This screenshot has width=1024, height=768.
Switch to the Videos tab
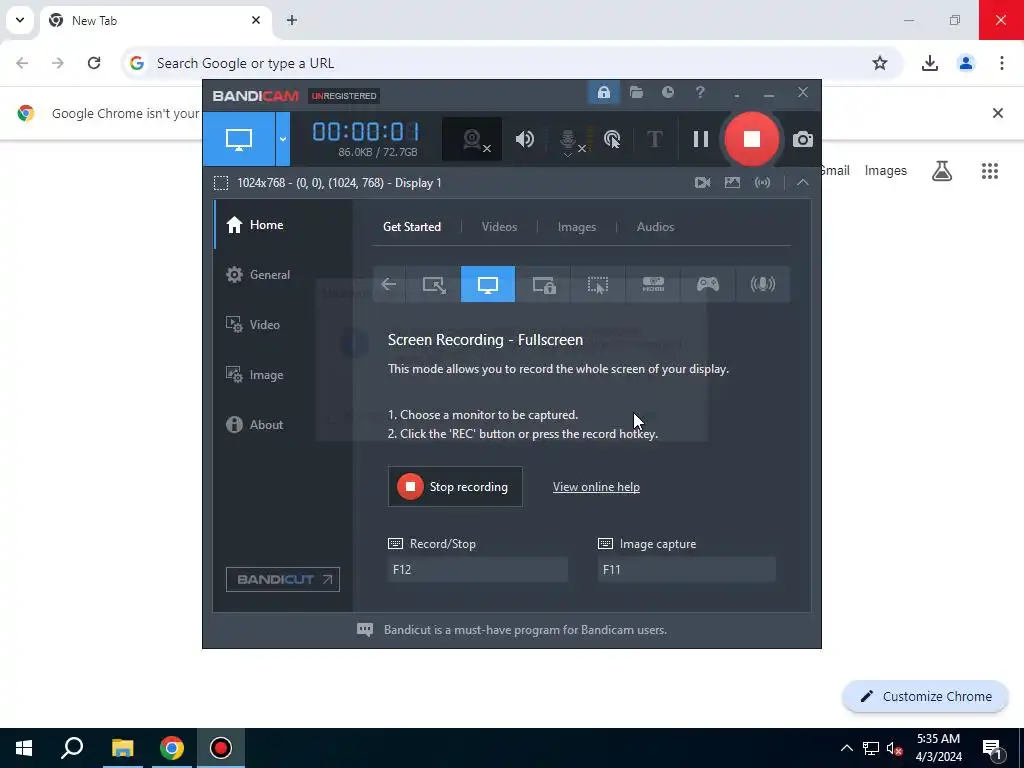point(499,227)
